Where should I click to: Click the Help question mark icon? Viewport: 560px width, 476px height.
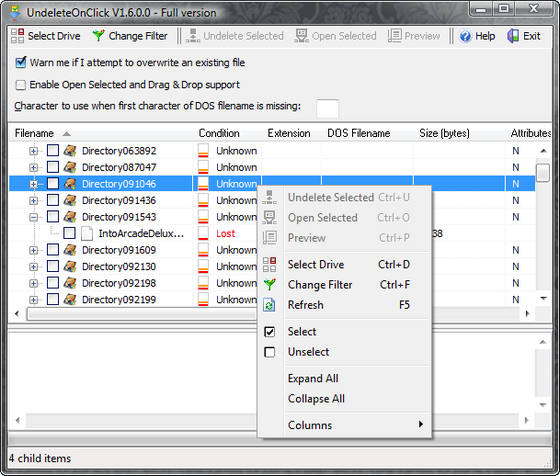(465, 36)
